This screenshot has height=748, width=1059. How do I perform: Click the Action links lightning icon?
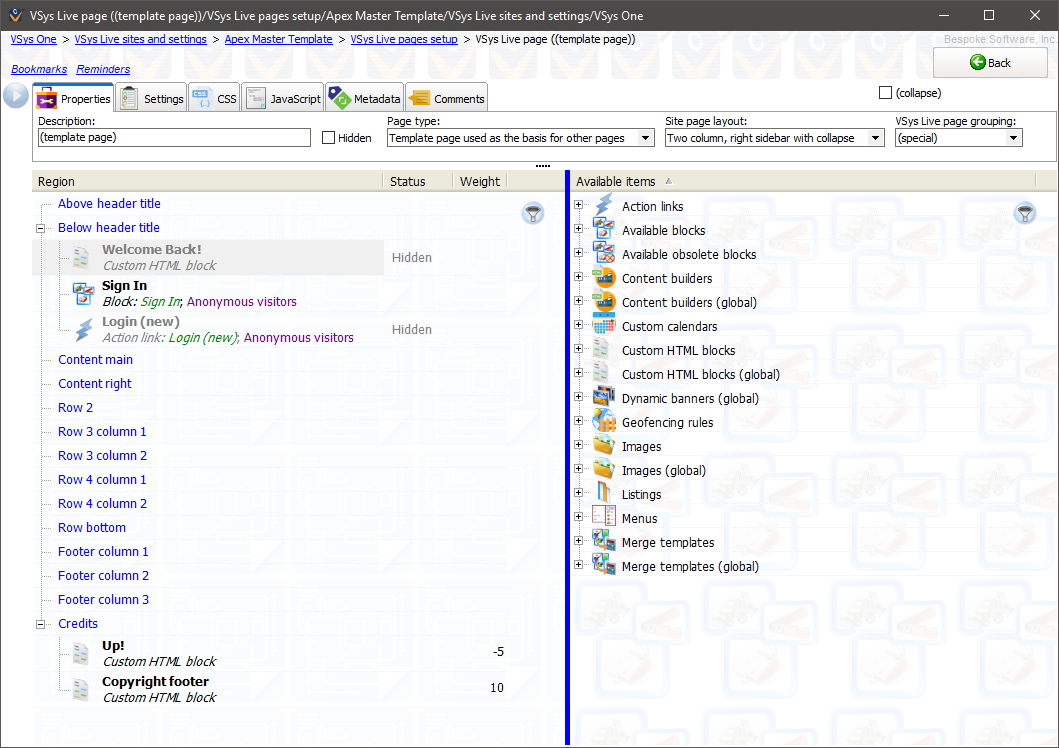click(x=604, y=206)
